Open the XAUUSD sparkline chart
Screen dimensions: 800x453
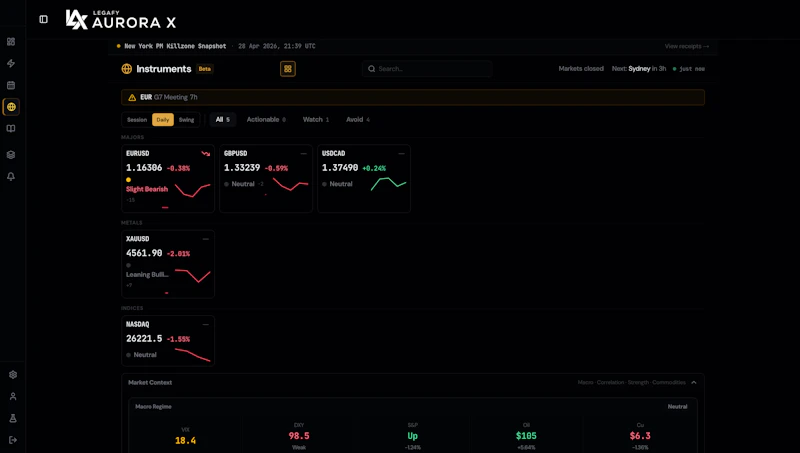[193, 275]
